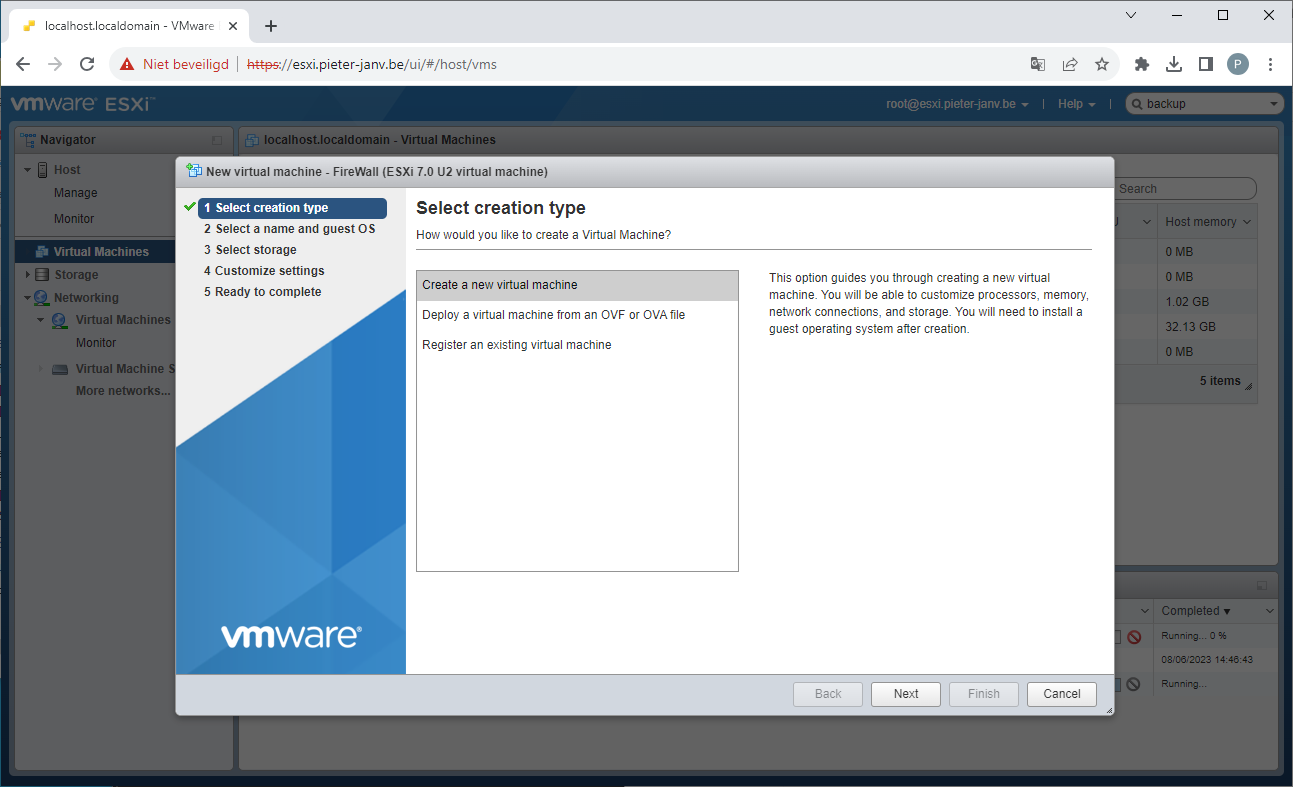Viewport: 1293px width, 787px height.
Task: Expand the Storage tree node
Action: [28, 275]
